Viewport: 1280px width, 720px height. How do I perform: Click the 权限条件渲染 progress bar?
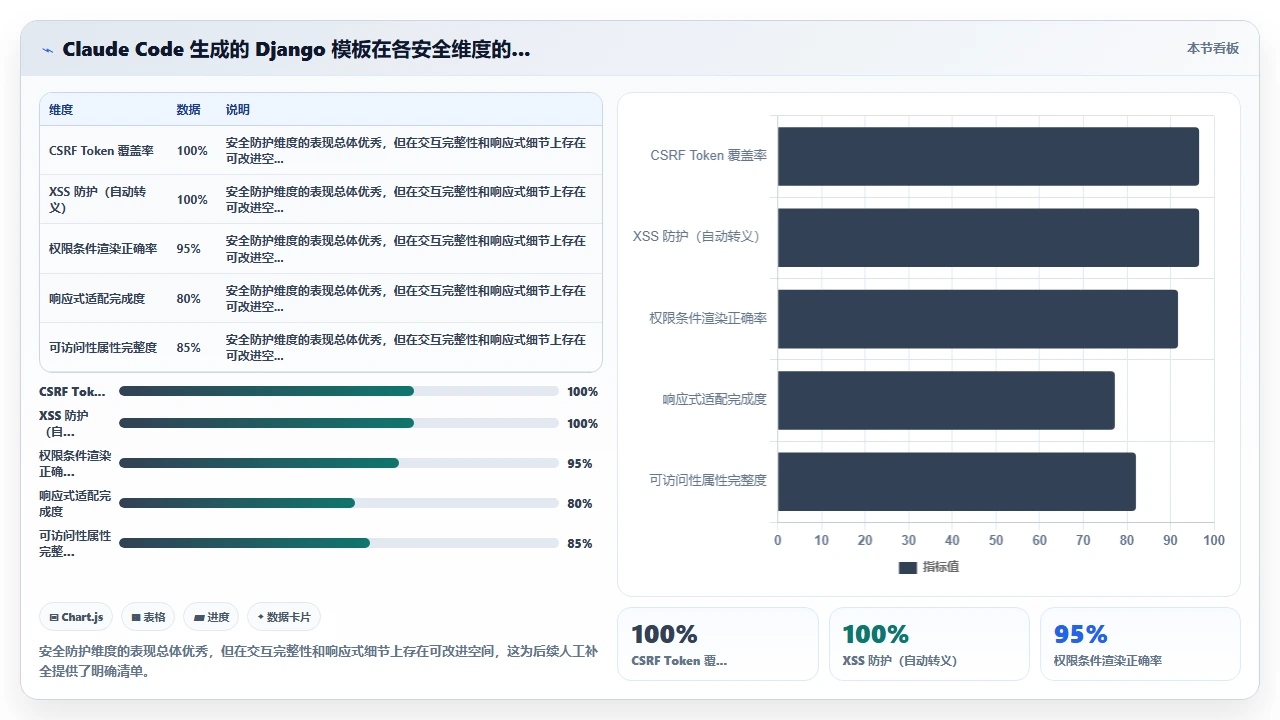tap(339, 463)
